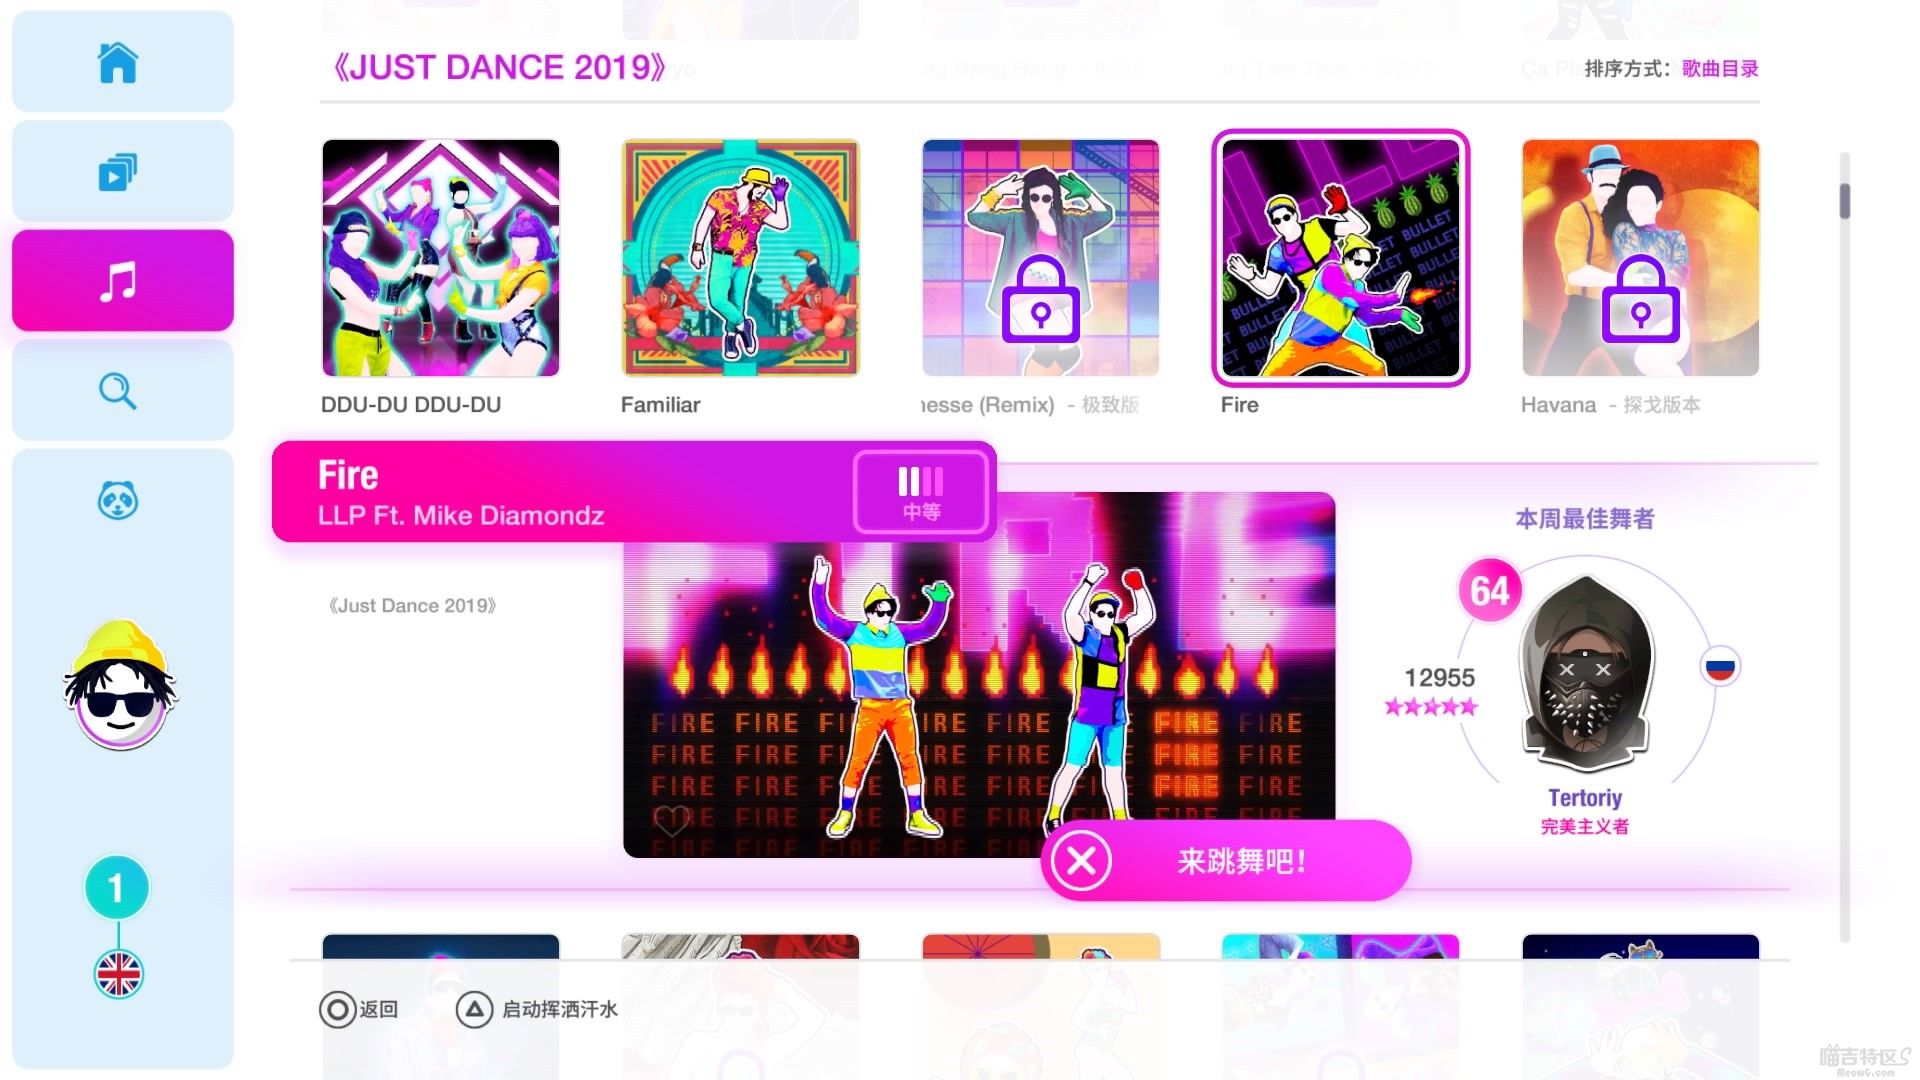The height and width of the screenshot is (1080, 1920).
Task: Select the locked Havana song cover
Action: pos(1641,258)
